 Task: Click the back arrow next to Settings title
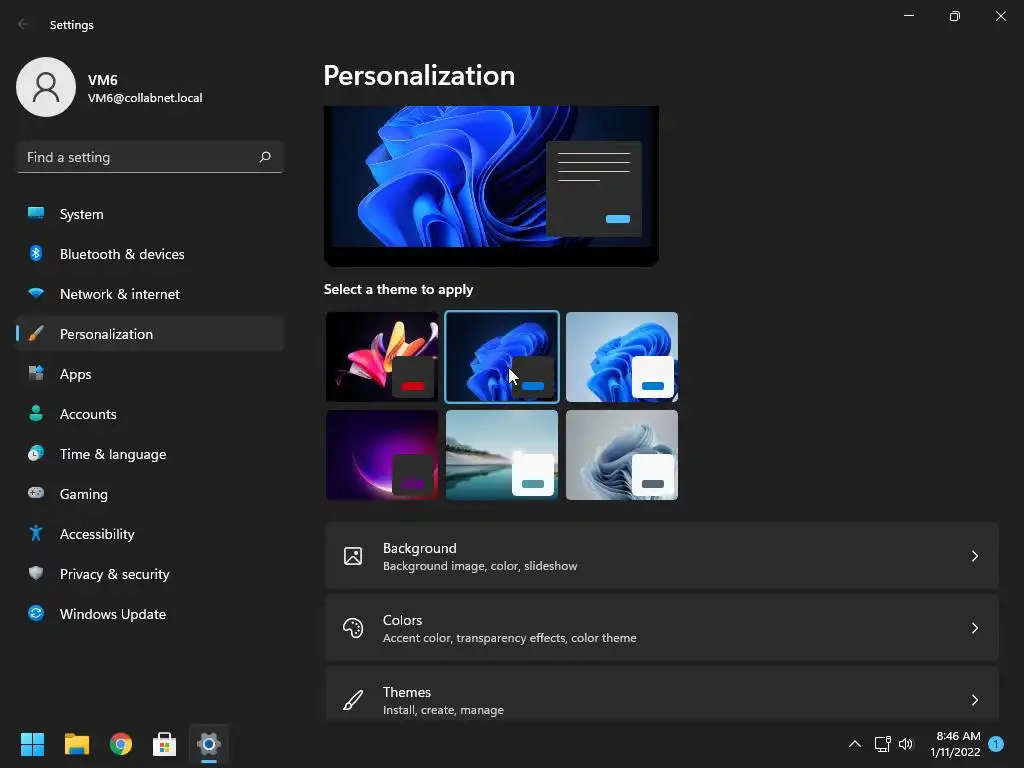[24, 24]
